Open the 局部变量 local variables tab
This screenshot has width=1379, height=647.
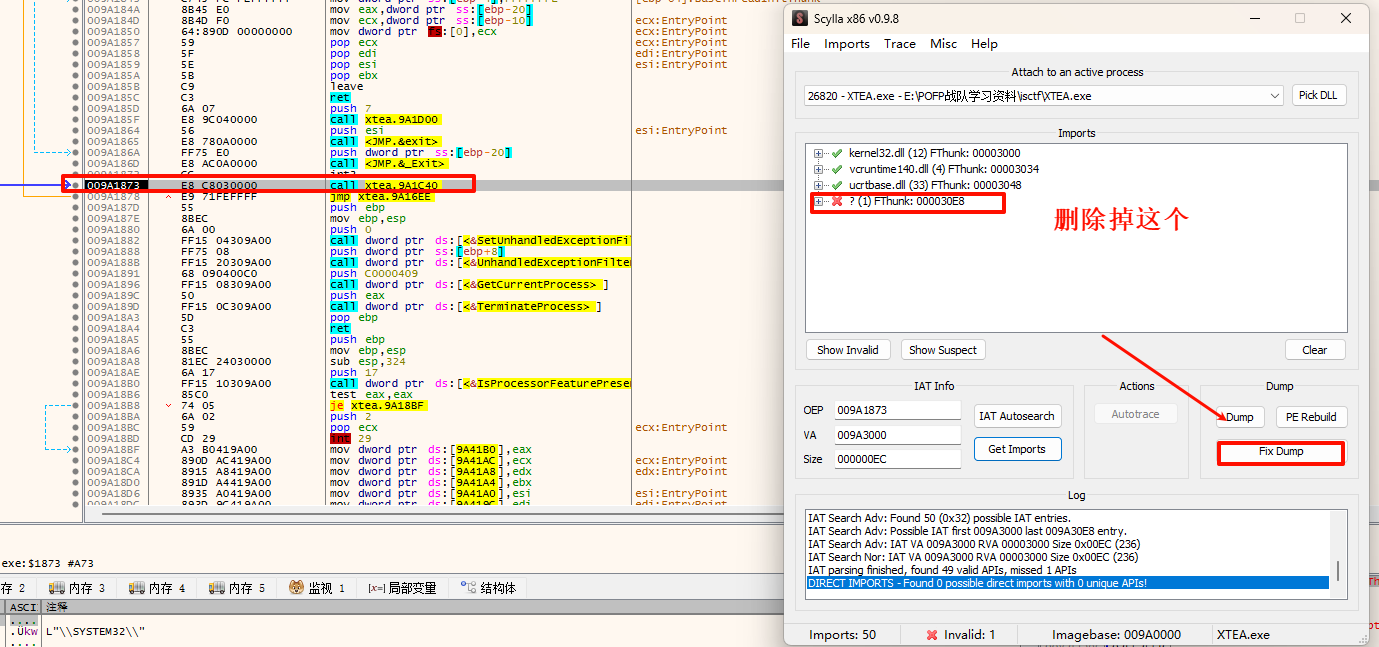[402, 588]
